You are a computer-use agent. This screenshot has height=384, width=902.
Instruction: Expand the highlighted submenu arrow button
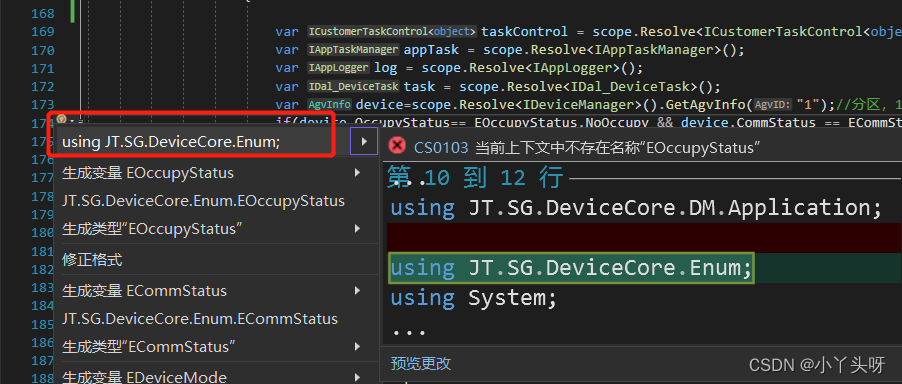tap(364, 141)
